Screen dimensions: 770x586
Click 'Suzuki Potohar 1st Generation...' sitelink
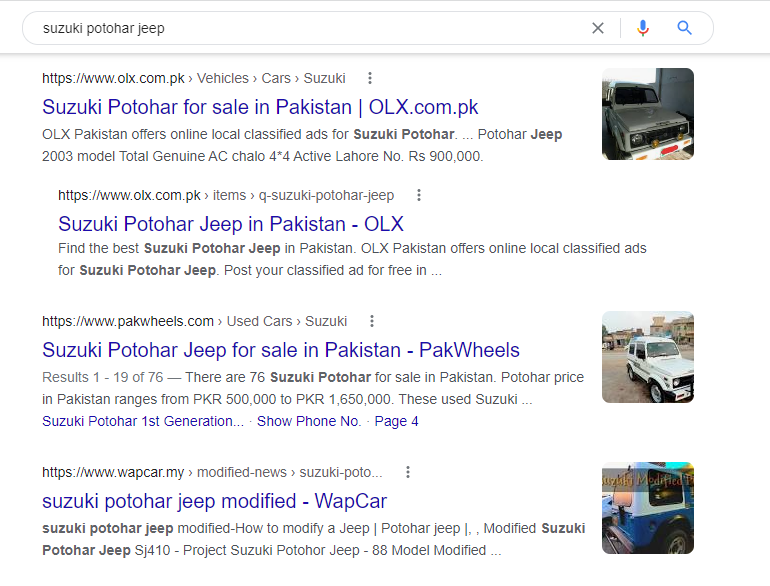coord(143,421)
